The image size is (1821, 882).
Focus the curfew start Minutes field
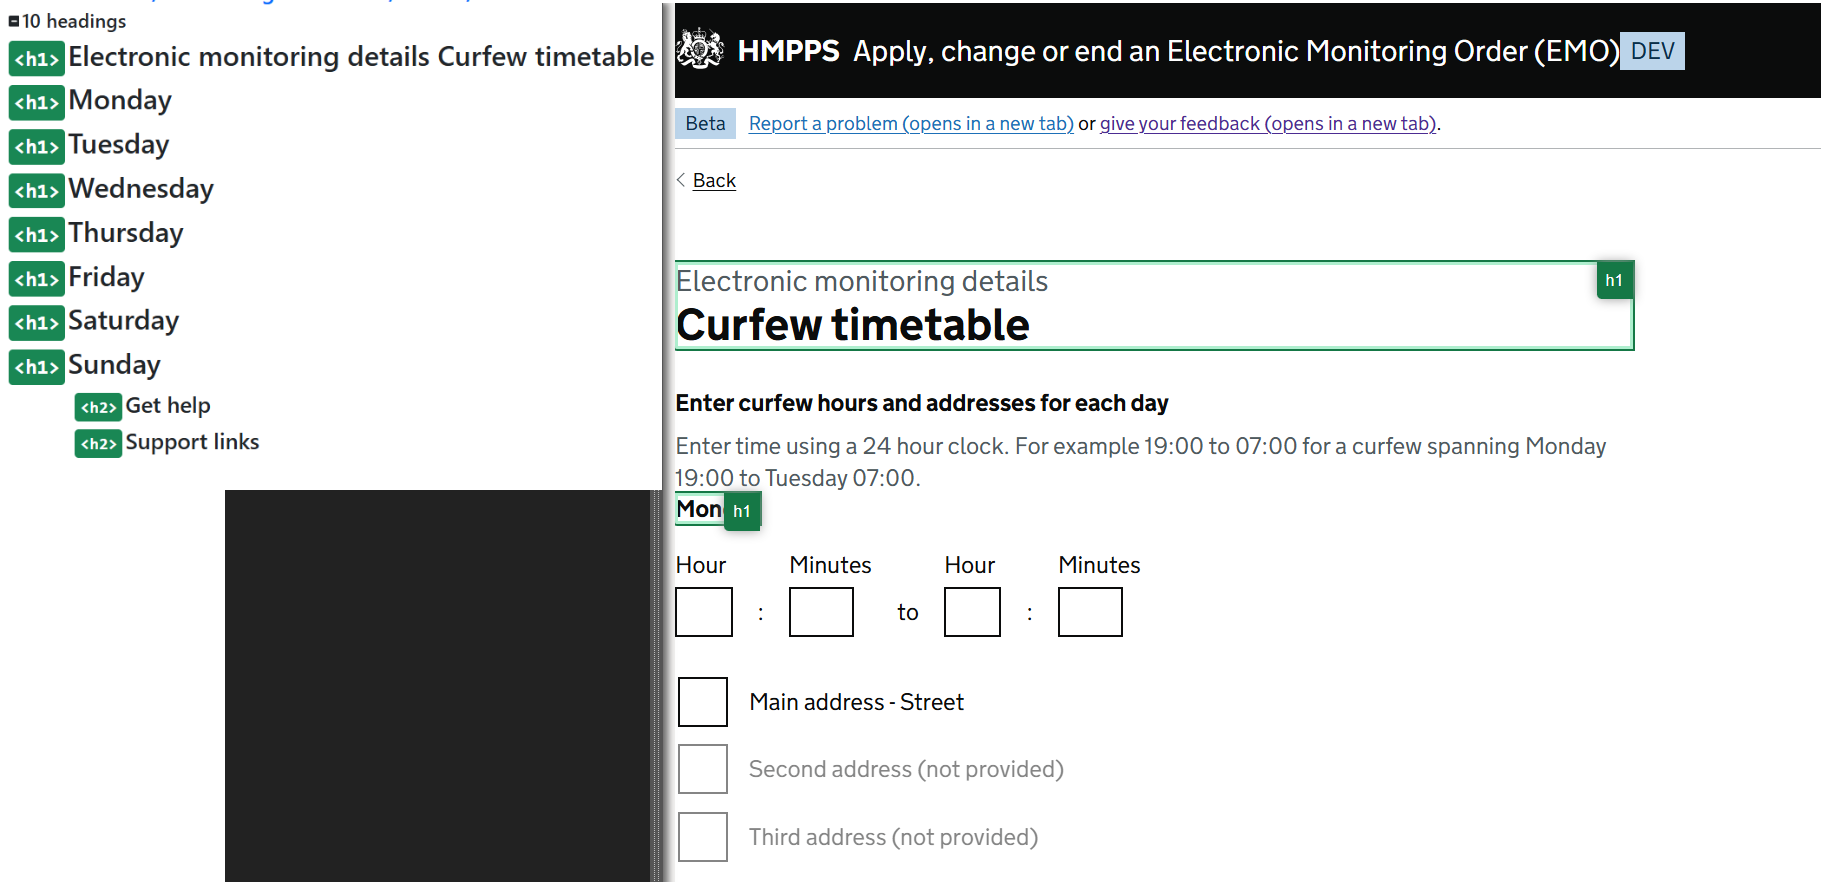pos(821,612)
